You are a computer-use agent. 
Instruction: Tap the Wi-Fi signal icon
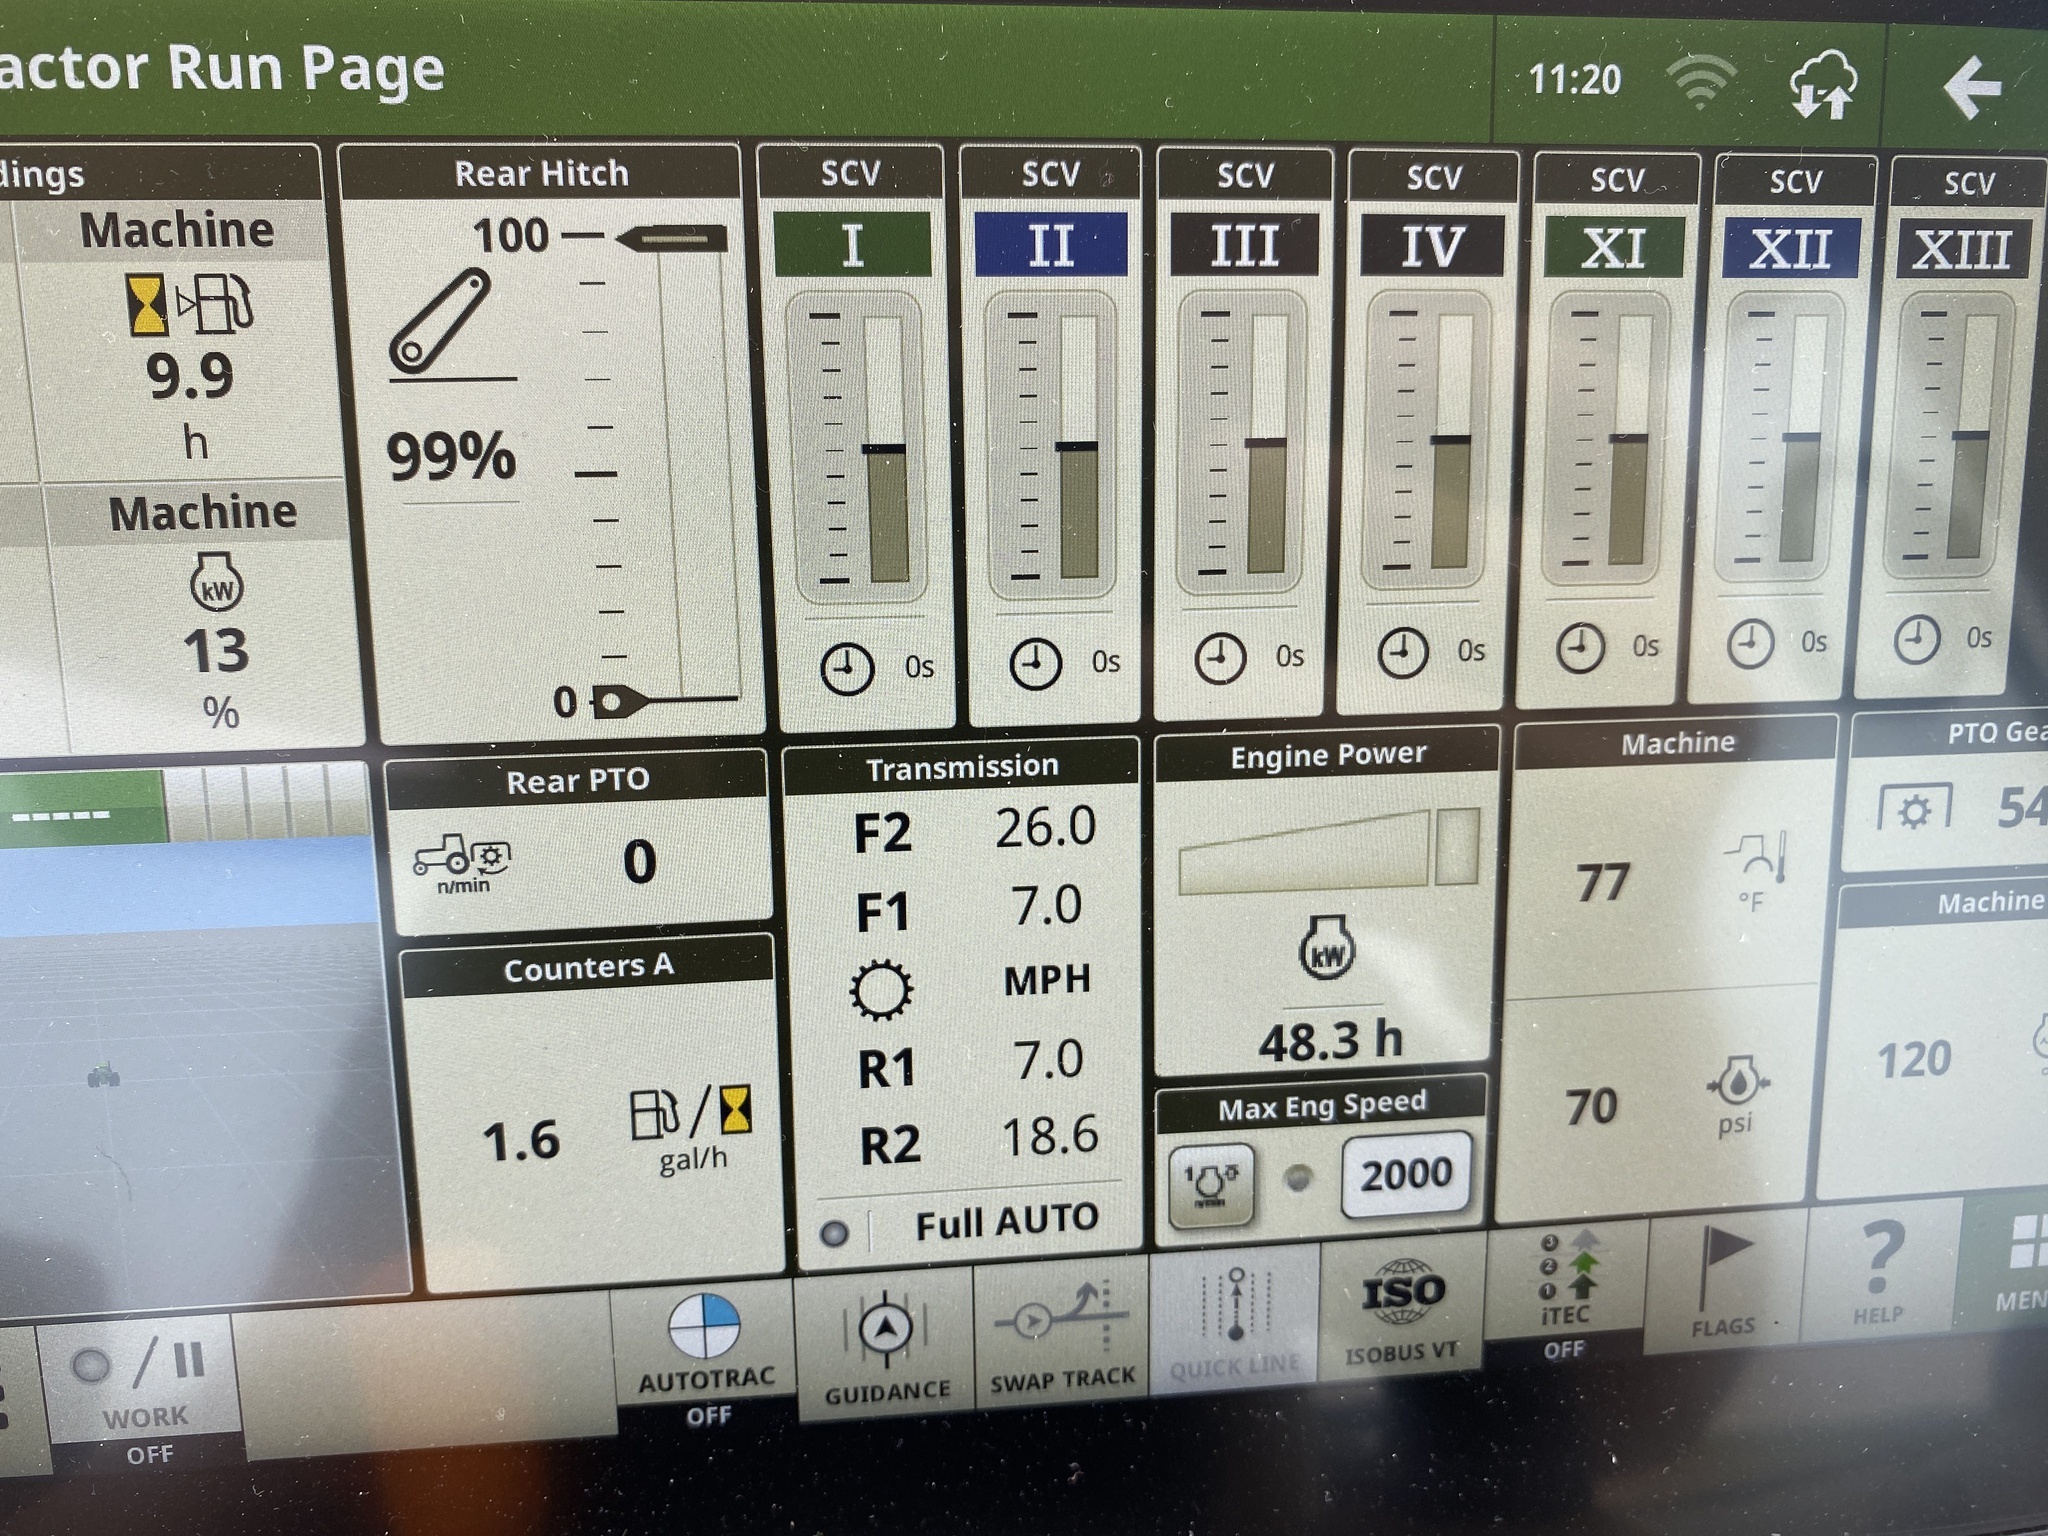coord(1701,82)
